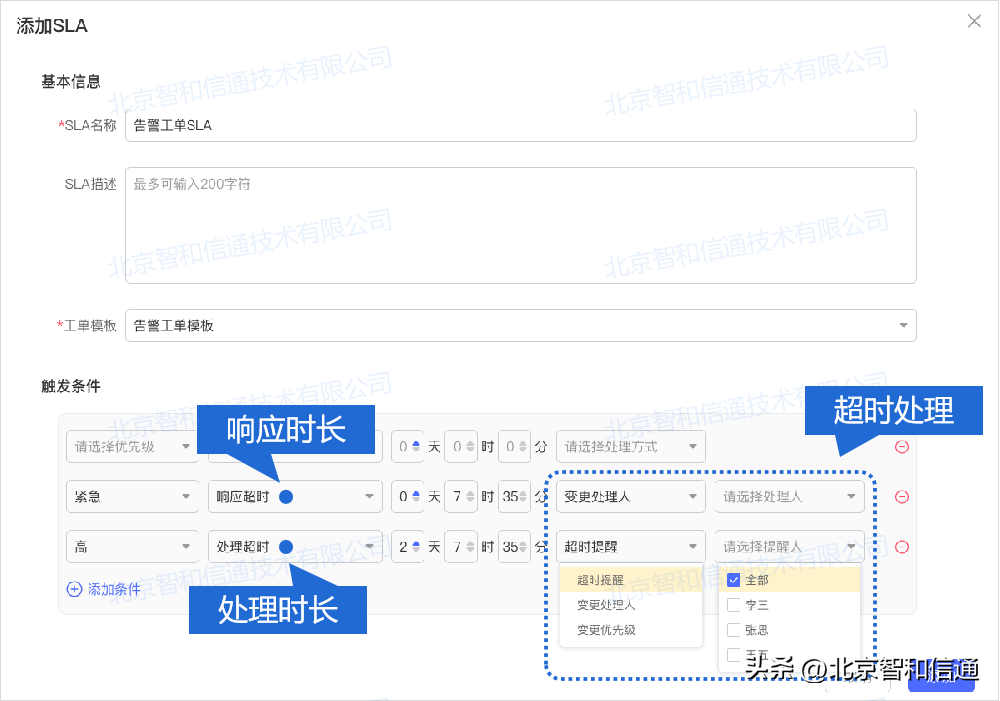Remove the 紧急 priority condition row

pos(902,496)
